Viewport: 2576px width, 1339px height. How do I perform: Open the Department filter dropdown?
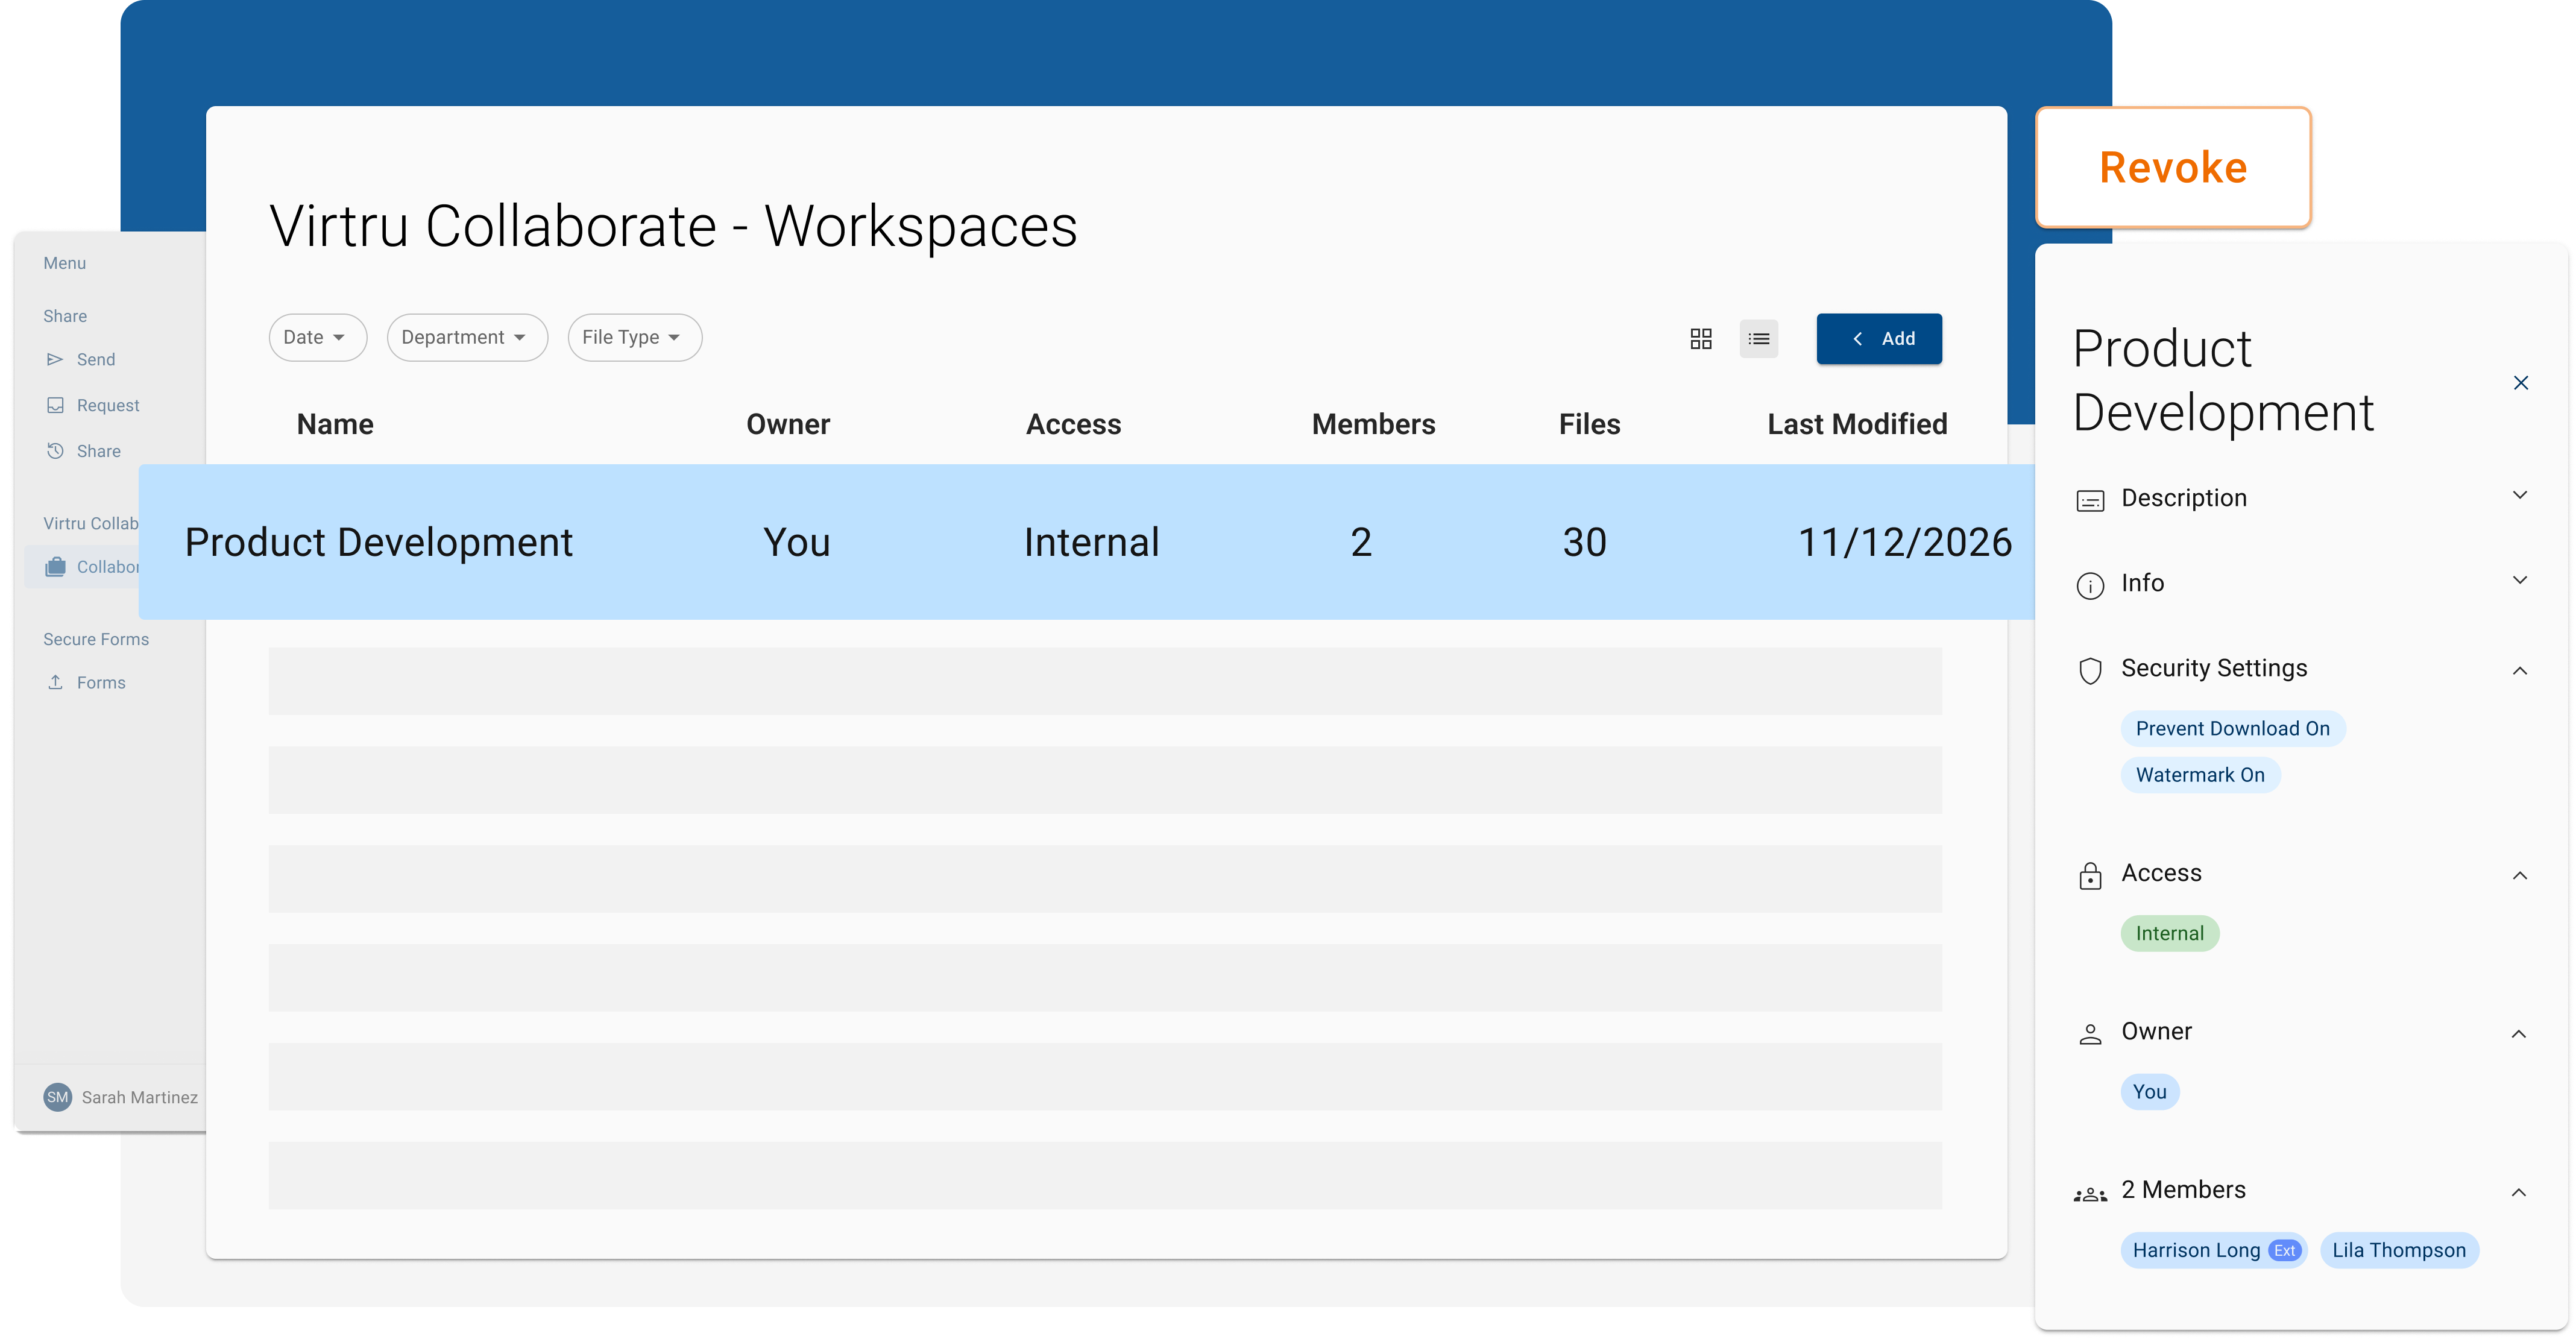point(466,338)
